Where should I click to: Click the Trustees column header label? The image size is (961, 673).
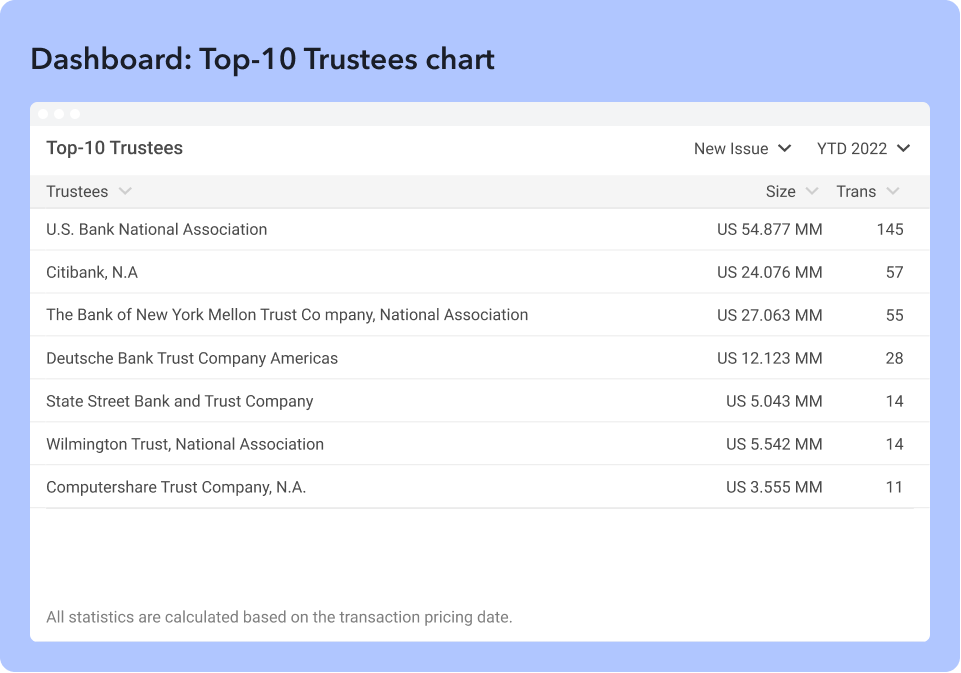(x=77, y=191)
